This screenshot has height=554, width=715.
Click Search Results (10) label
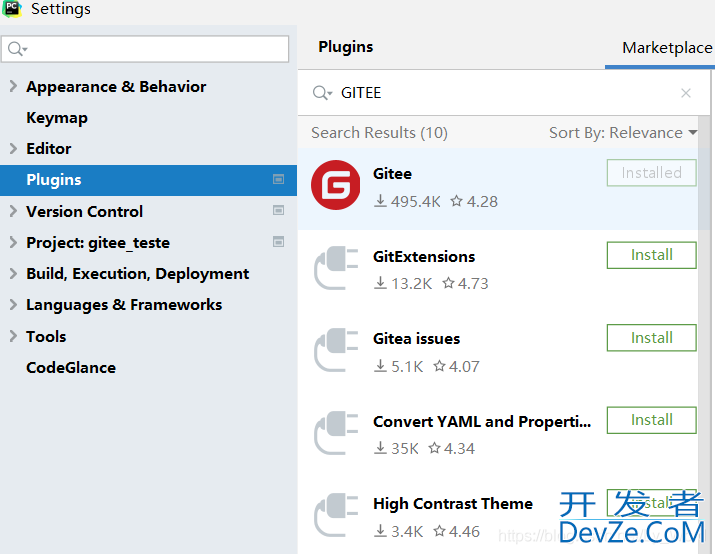tap(379, 133)
